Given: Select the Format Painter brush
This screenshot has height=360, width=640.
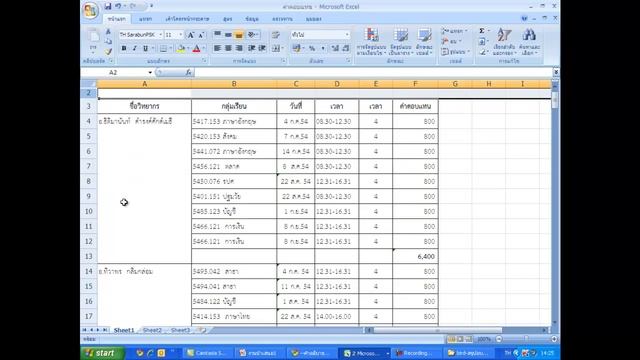Looking at the screenshot, I should (108, 51).
